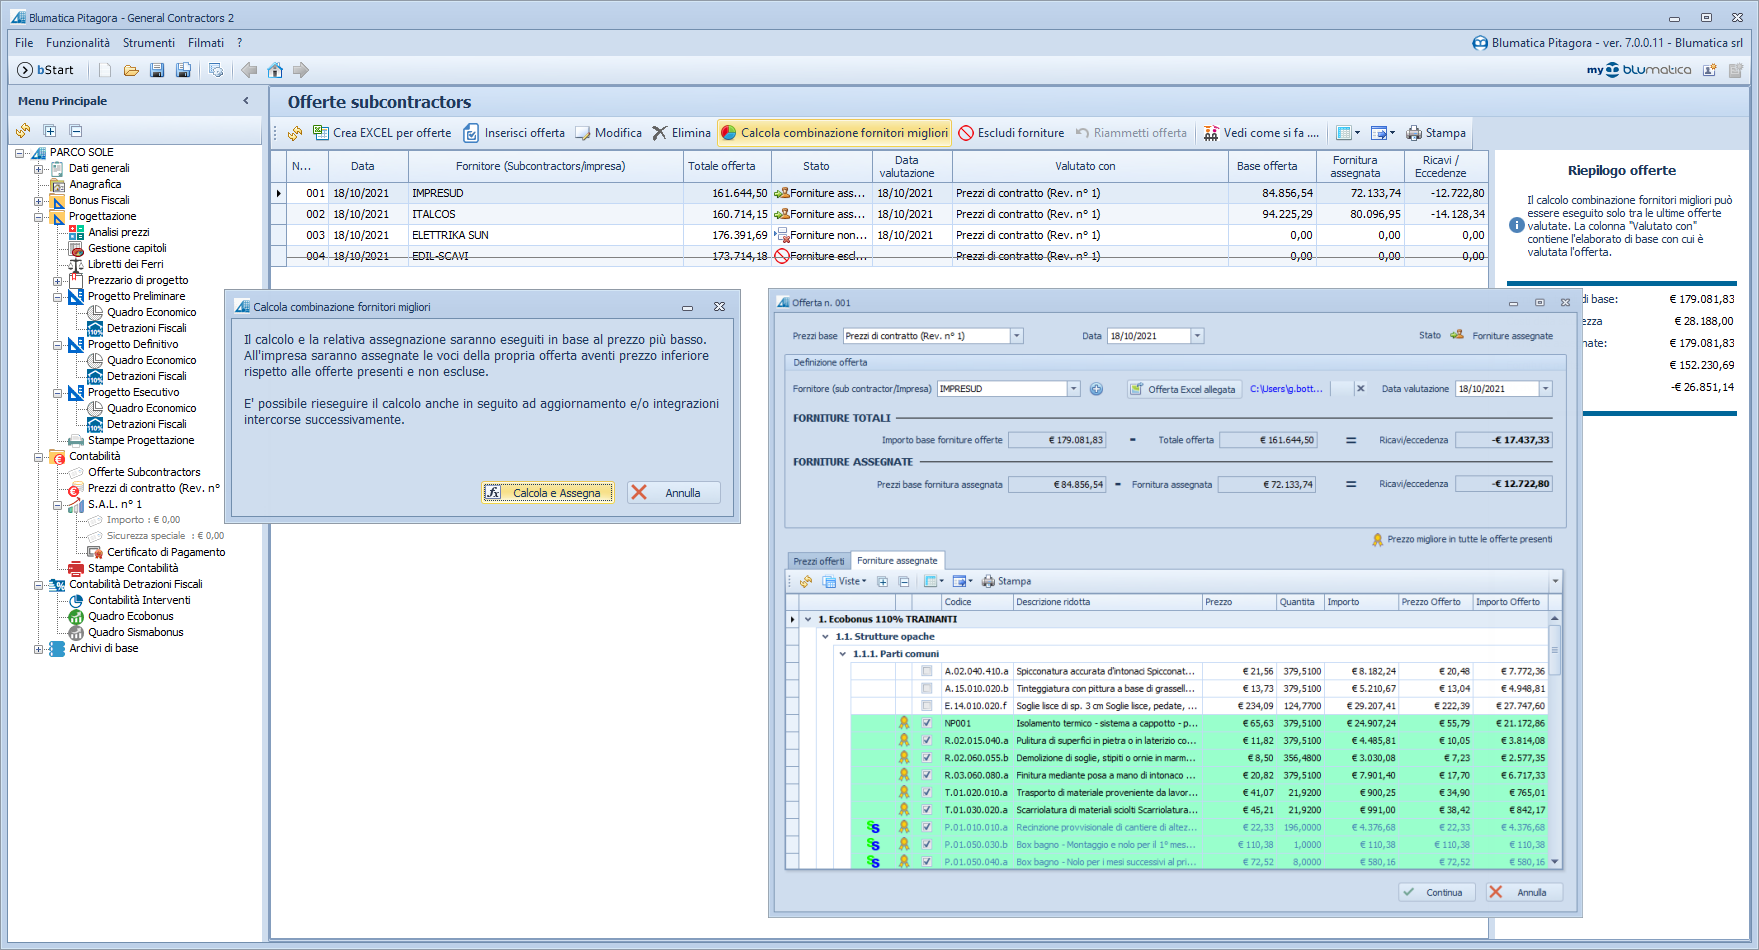Uncheck the R.03.060.080.a row checkbox

click(x=927, y=775)
